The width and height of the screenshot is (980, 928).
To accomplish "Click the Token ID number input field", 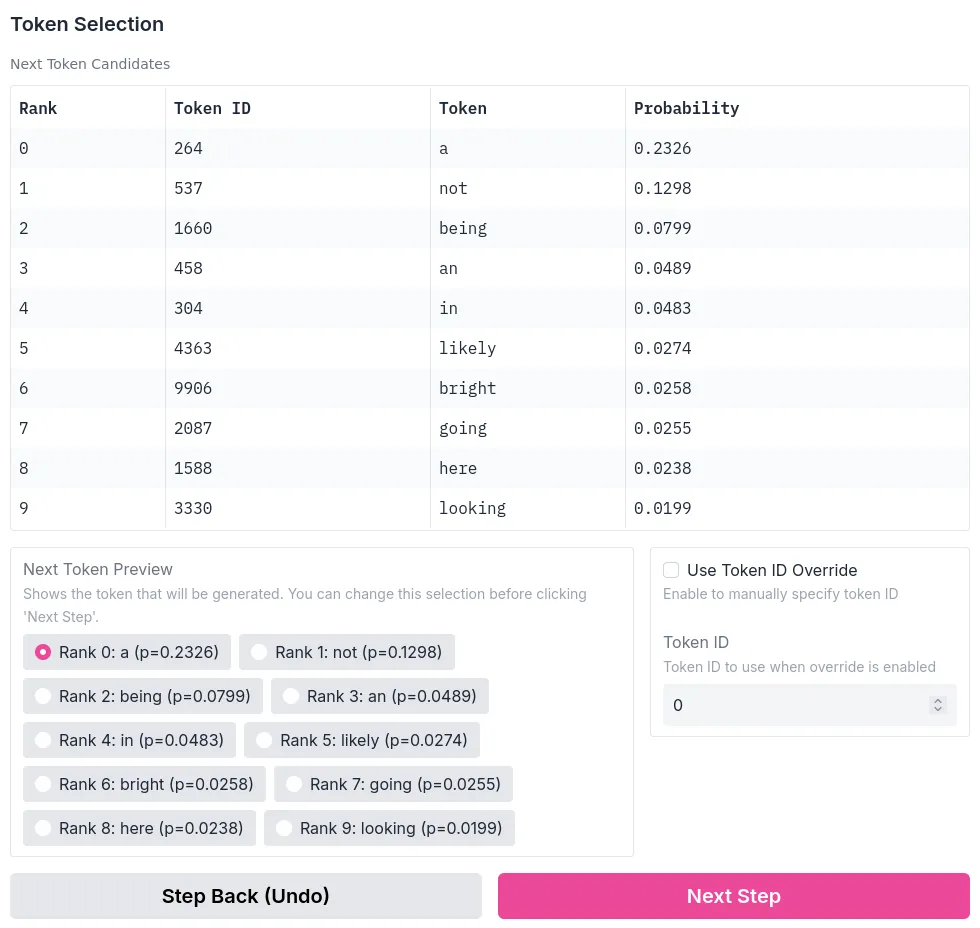I will (x=795, y=705).
